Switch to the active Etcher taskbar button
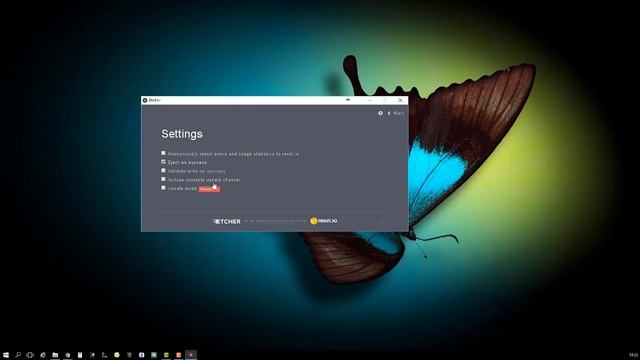 [x=191, y=355]
